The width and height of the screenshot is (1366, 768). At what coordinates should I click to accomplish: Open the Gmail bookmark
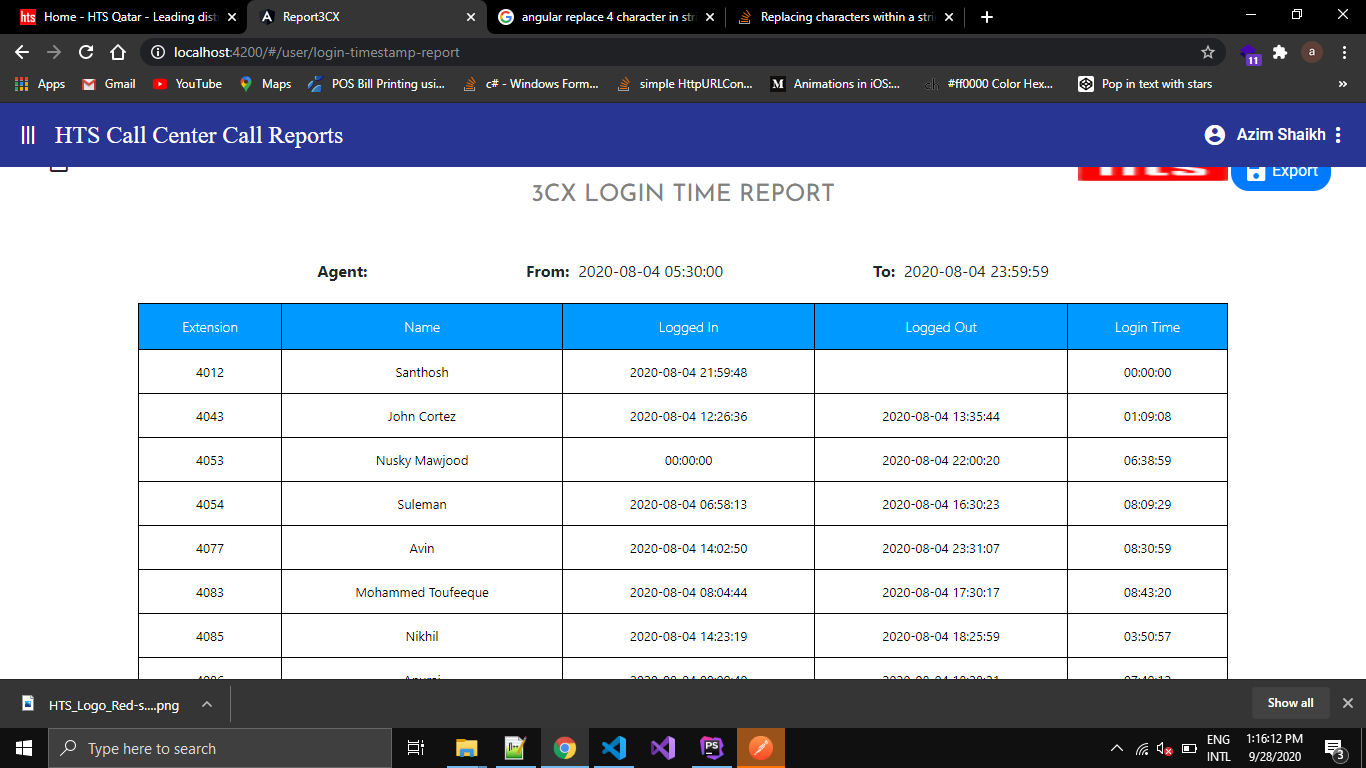pos(109,84)
